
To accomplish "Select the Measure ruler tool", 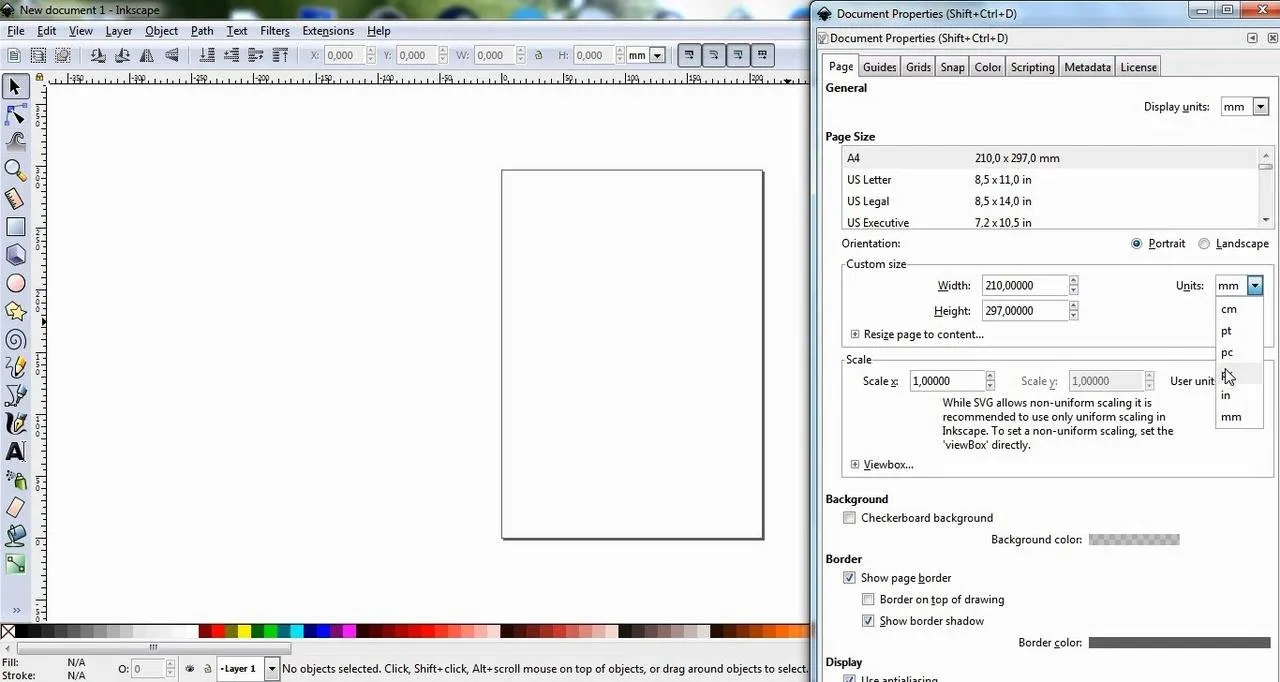I will point(15,199).
